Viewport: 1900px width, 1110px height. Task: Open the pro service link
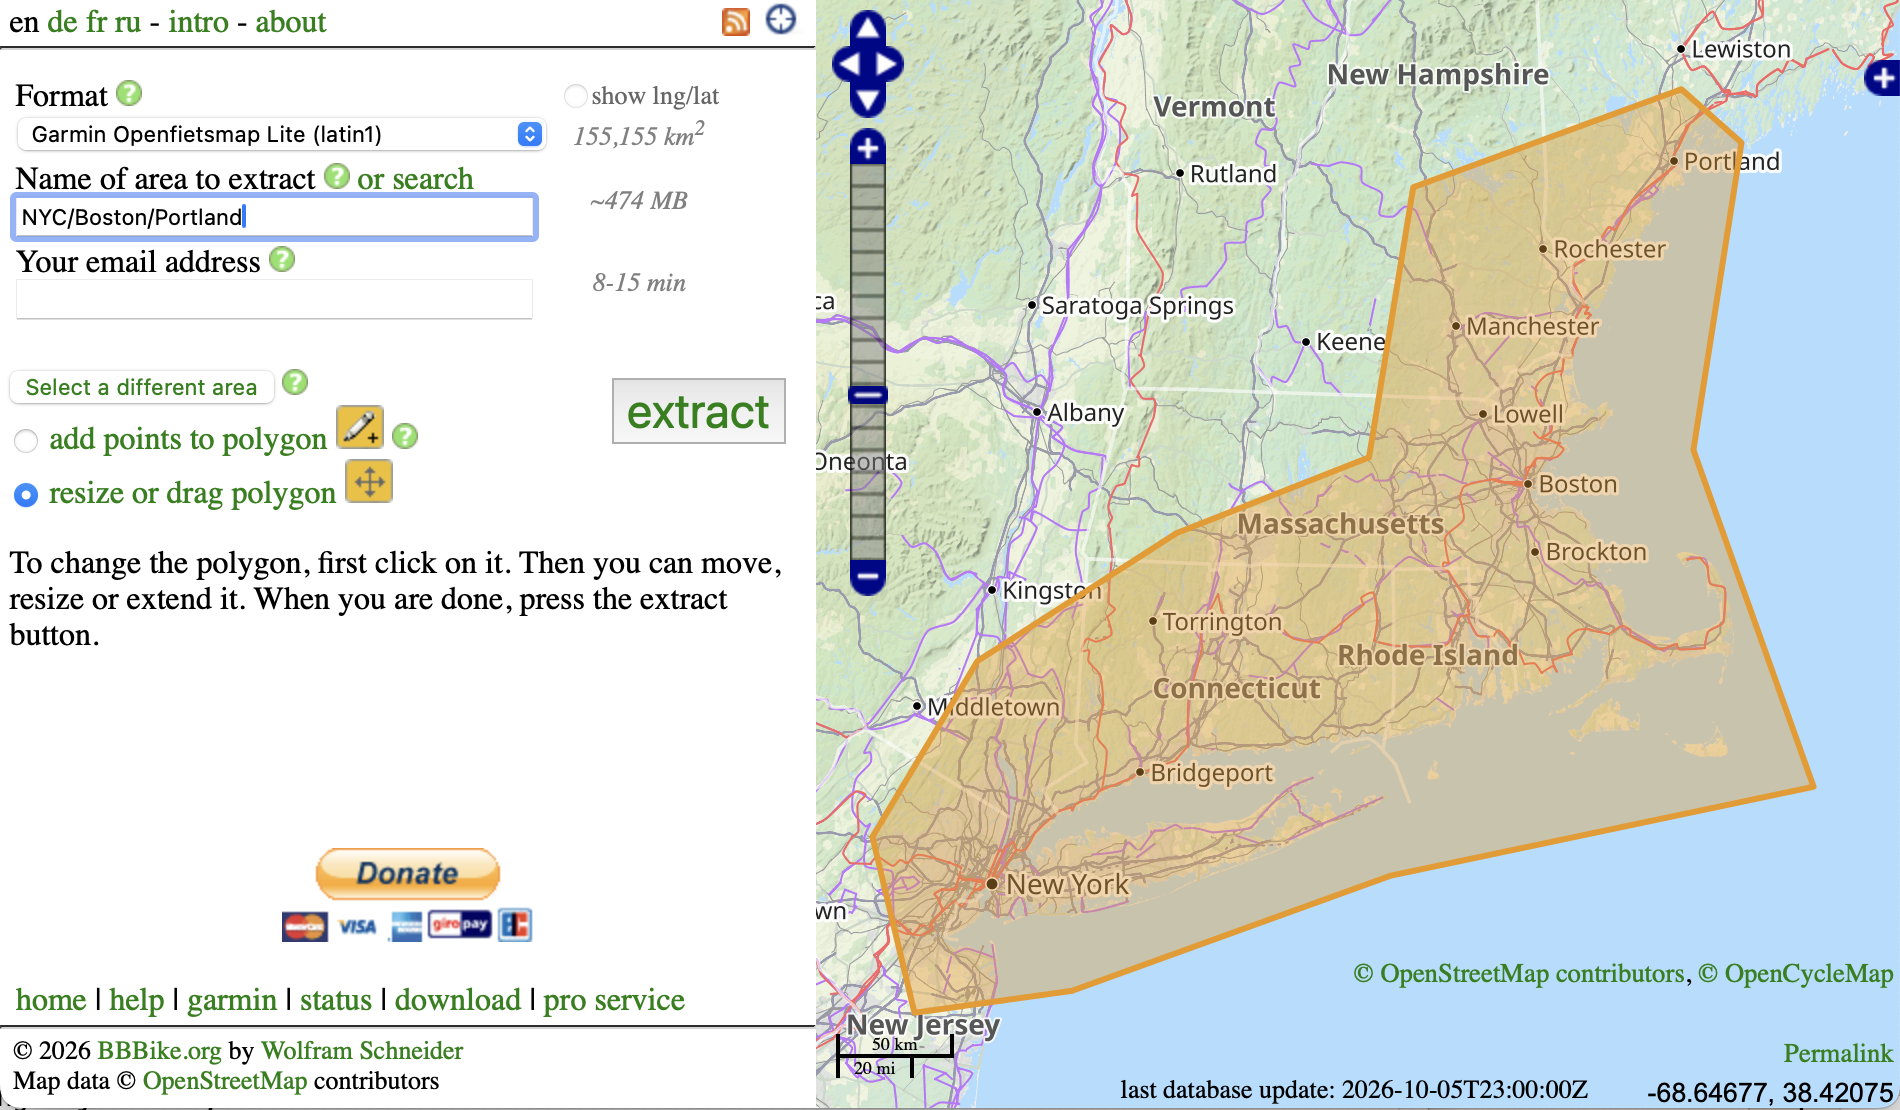(x=614, y=1000)
